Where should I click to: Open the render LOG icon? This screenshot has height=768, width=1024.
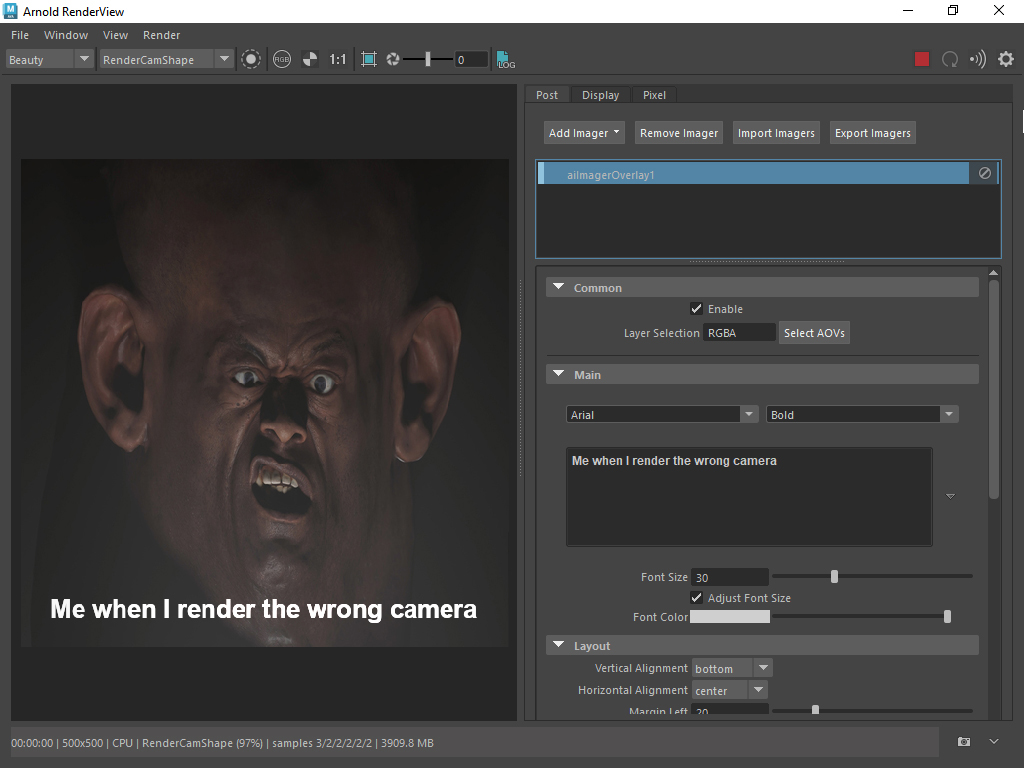[506, 59]
